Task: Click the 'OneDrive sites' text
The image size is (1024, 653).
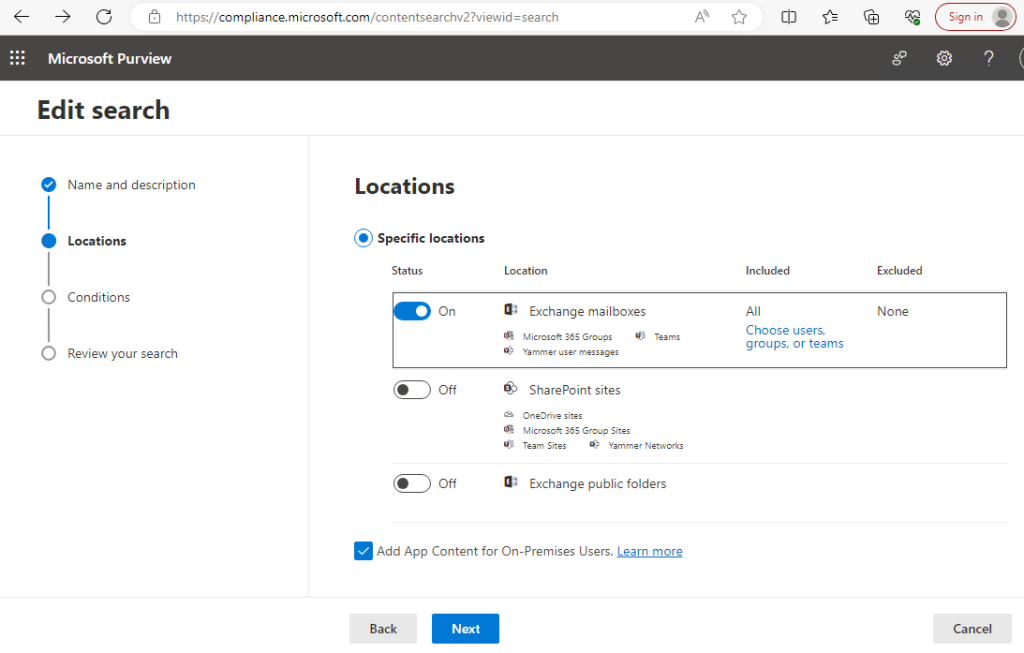Action: 552,415
